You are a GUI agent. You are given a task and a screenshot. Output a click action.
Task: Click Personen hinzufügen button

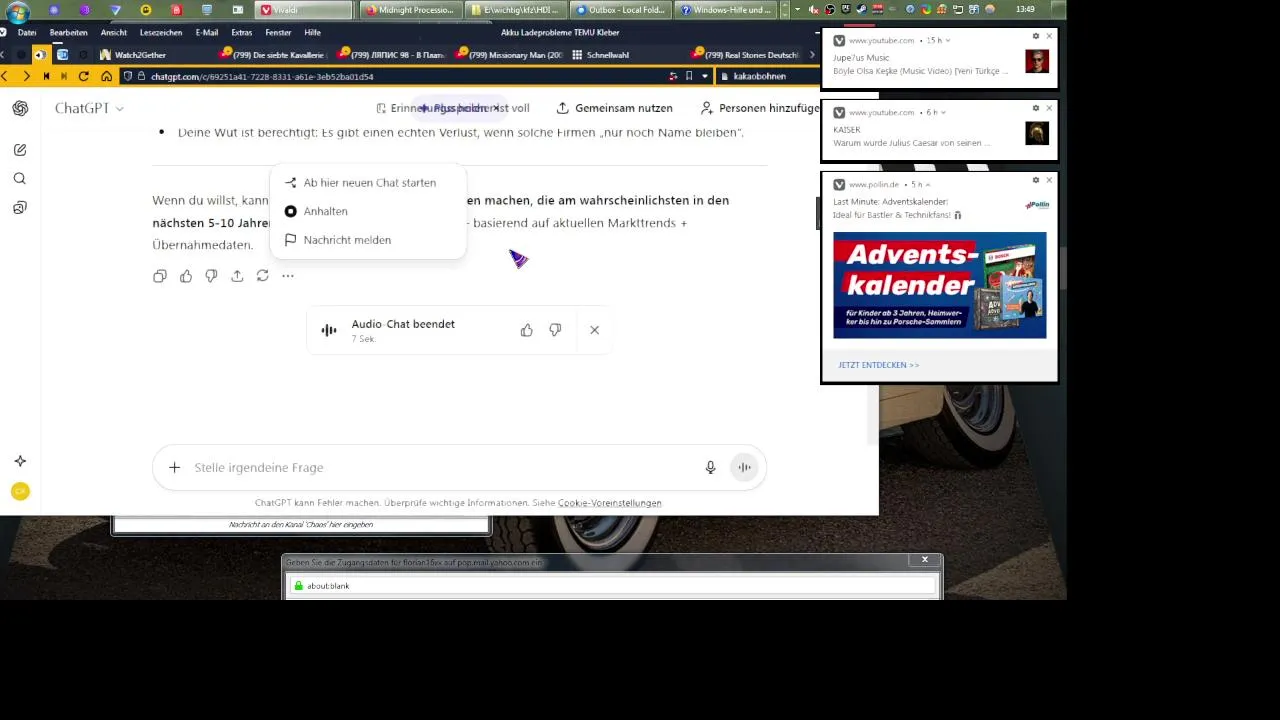point(760,108)
